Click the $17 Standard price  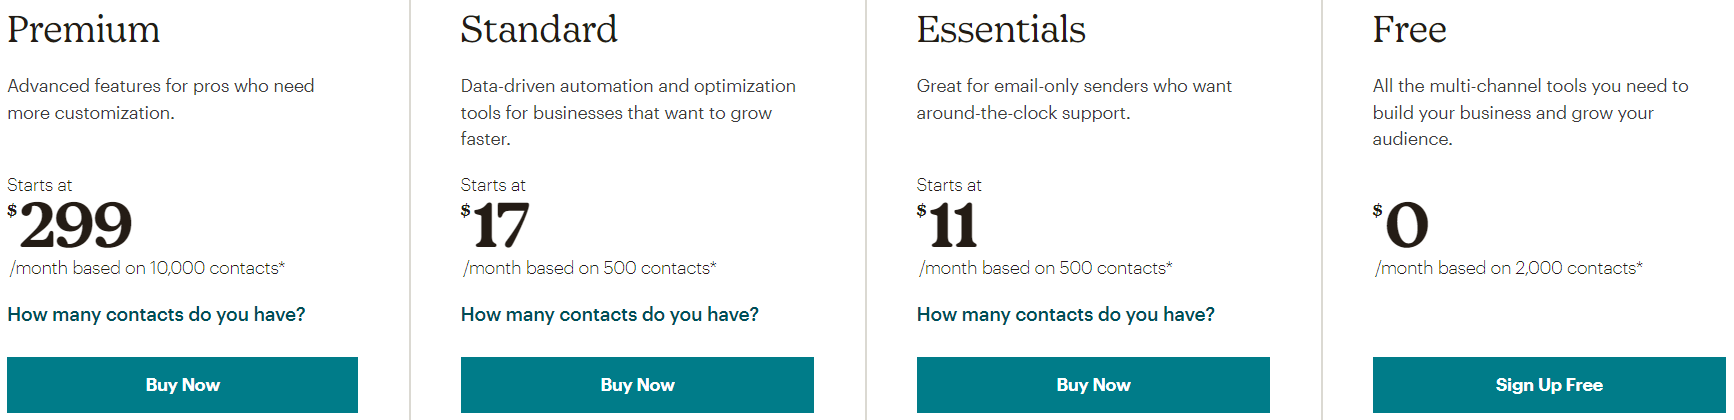click(495, 225)
